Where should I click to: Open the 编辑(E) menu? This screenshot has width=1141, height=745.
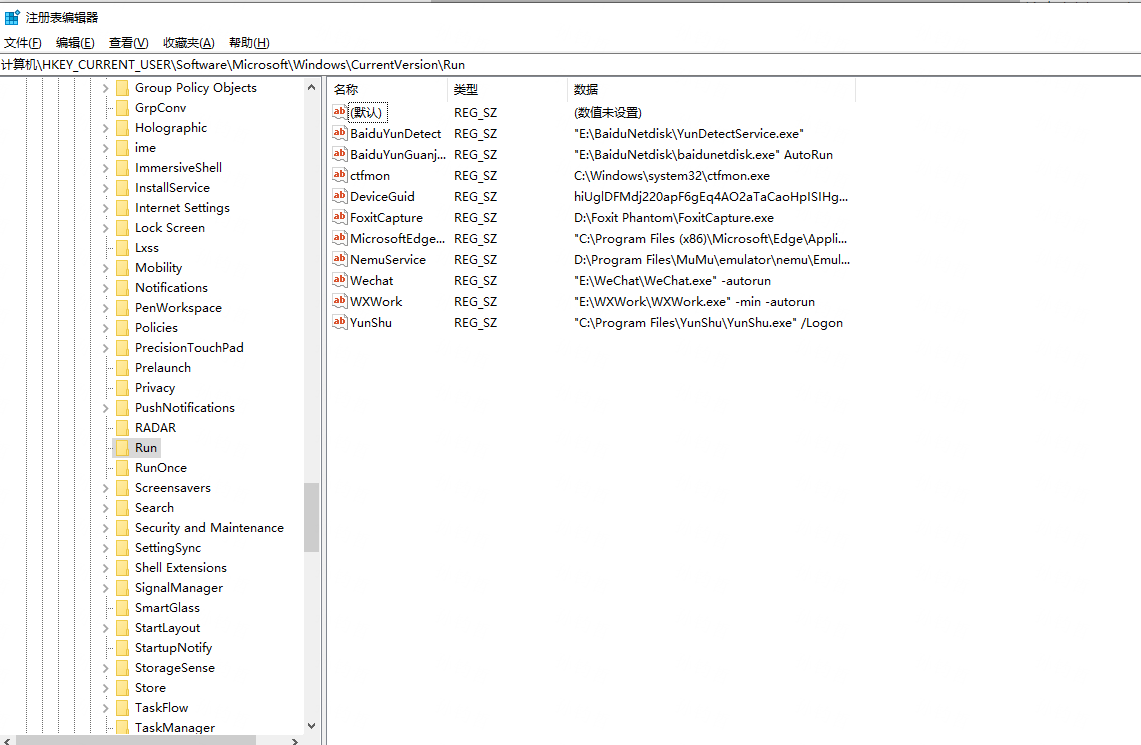pos(75,43)
